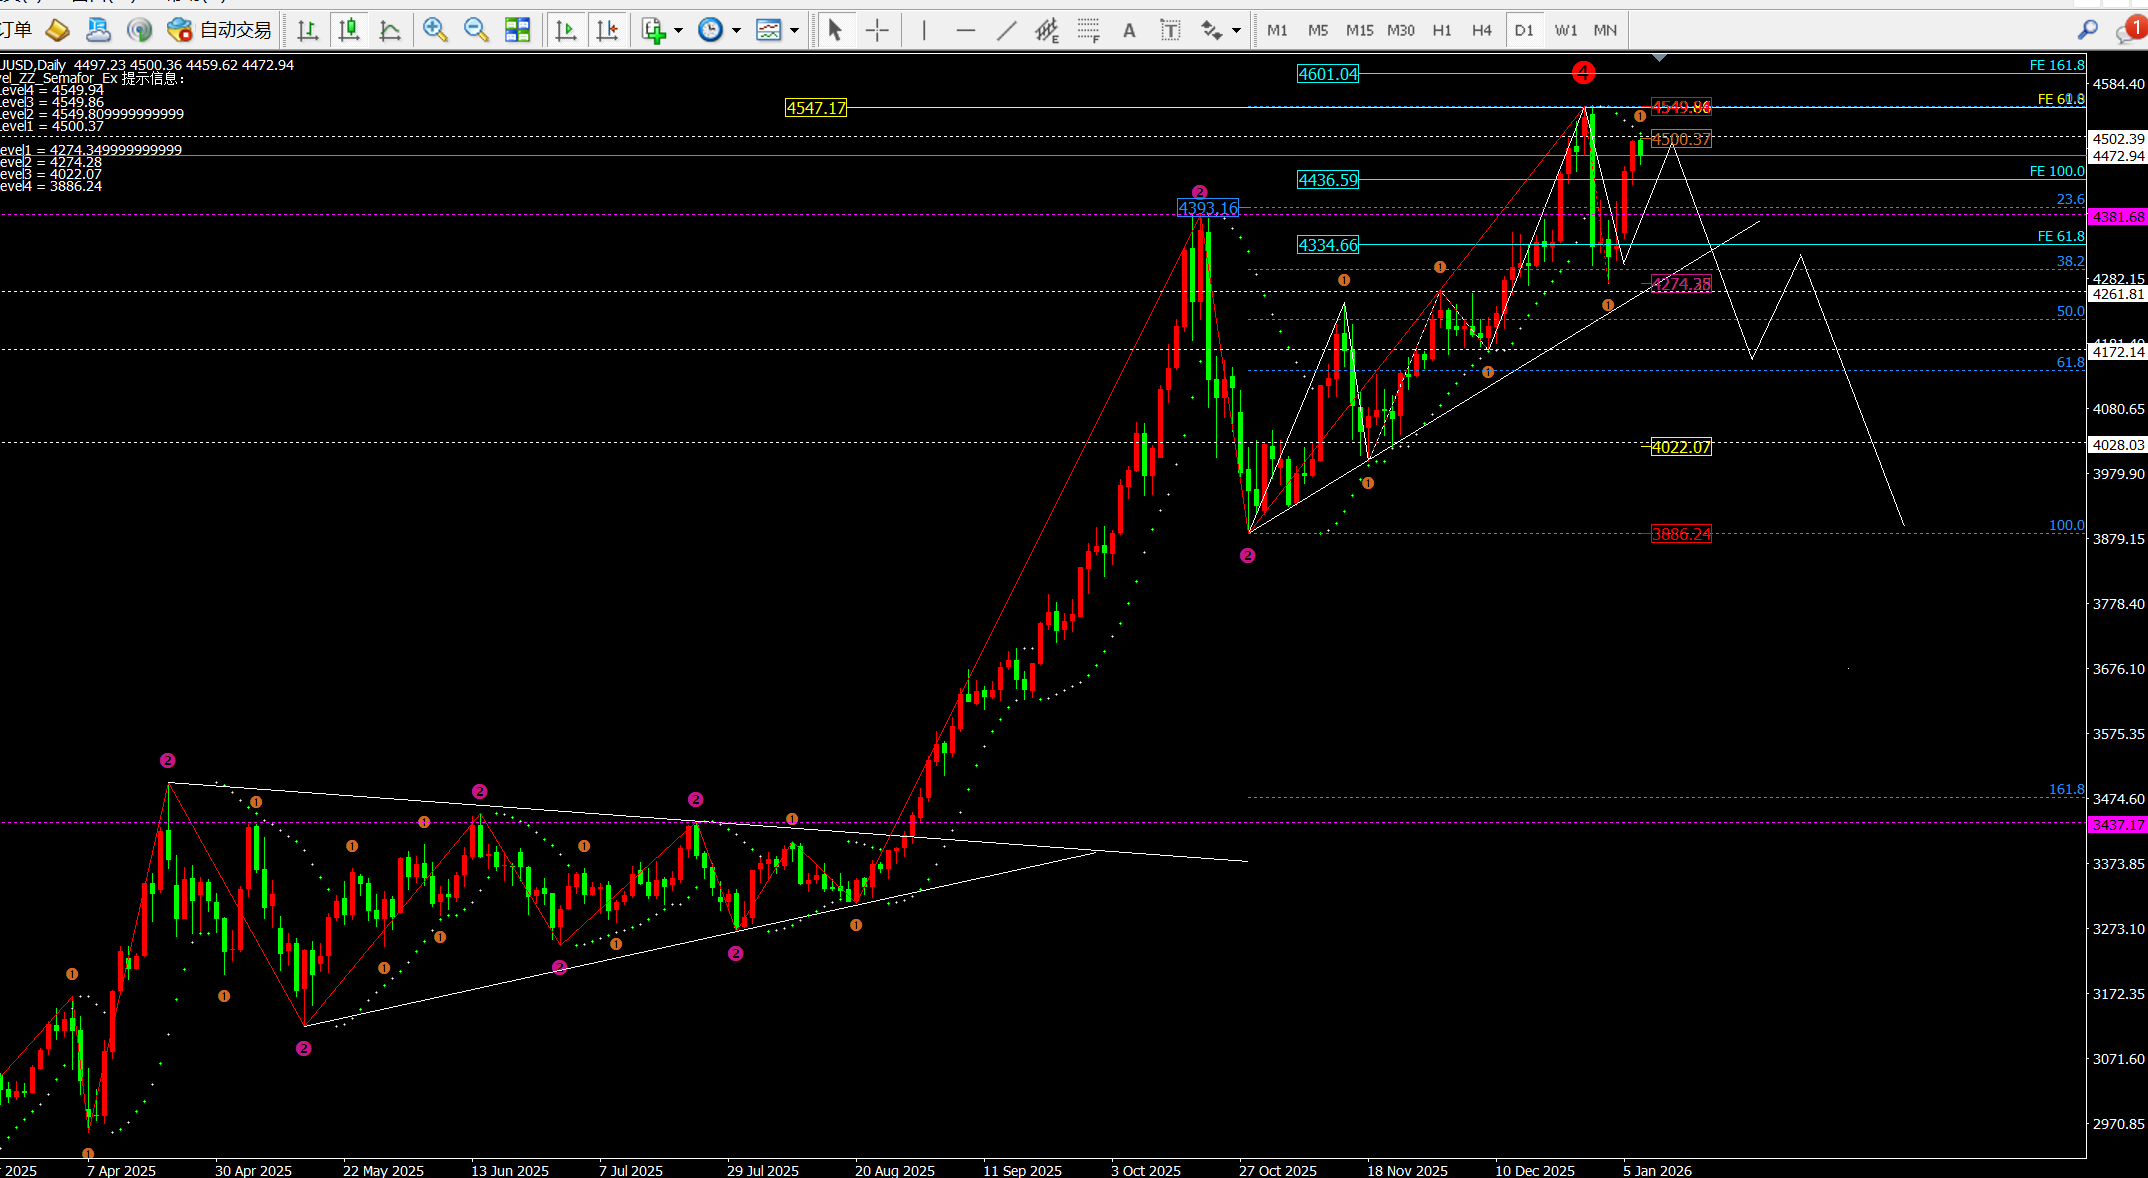Expand the templates dropdown arrow
Viewport: 2148px width, 1178px height.
[x=795, y=31]
